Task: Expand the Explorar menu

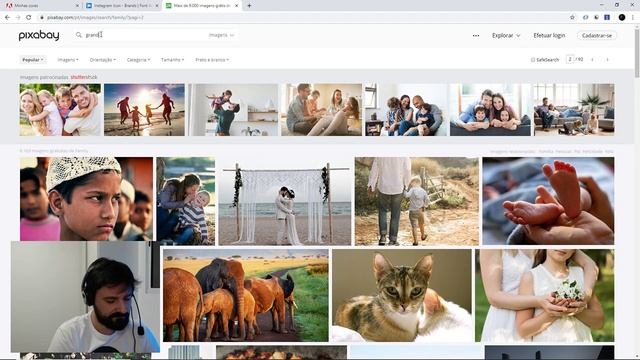Action: click(x=506, y=36)
